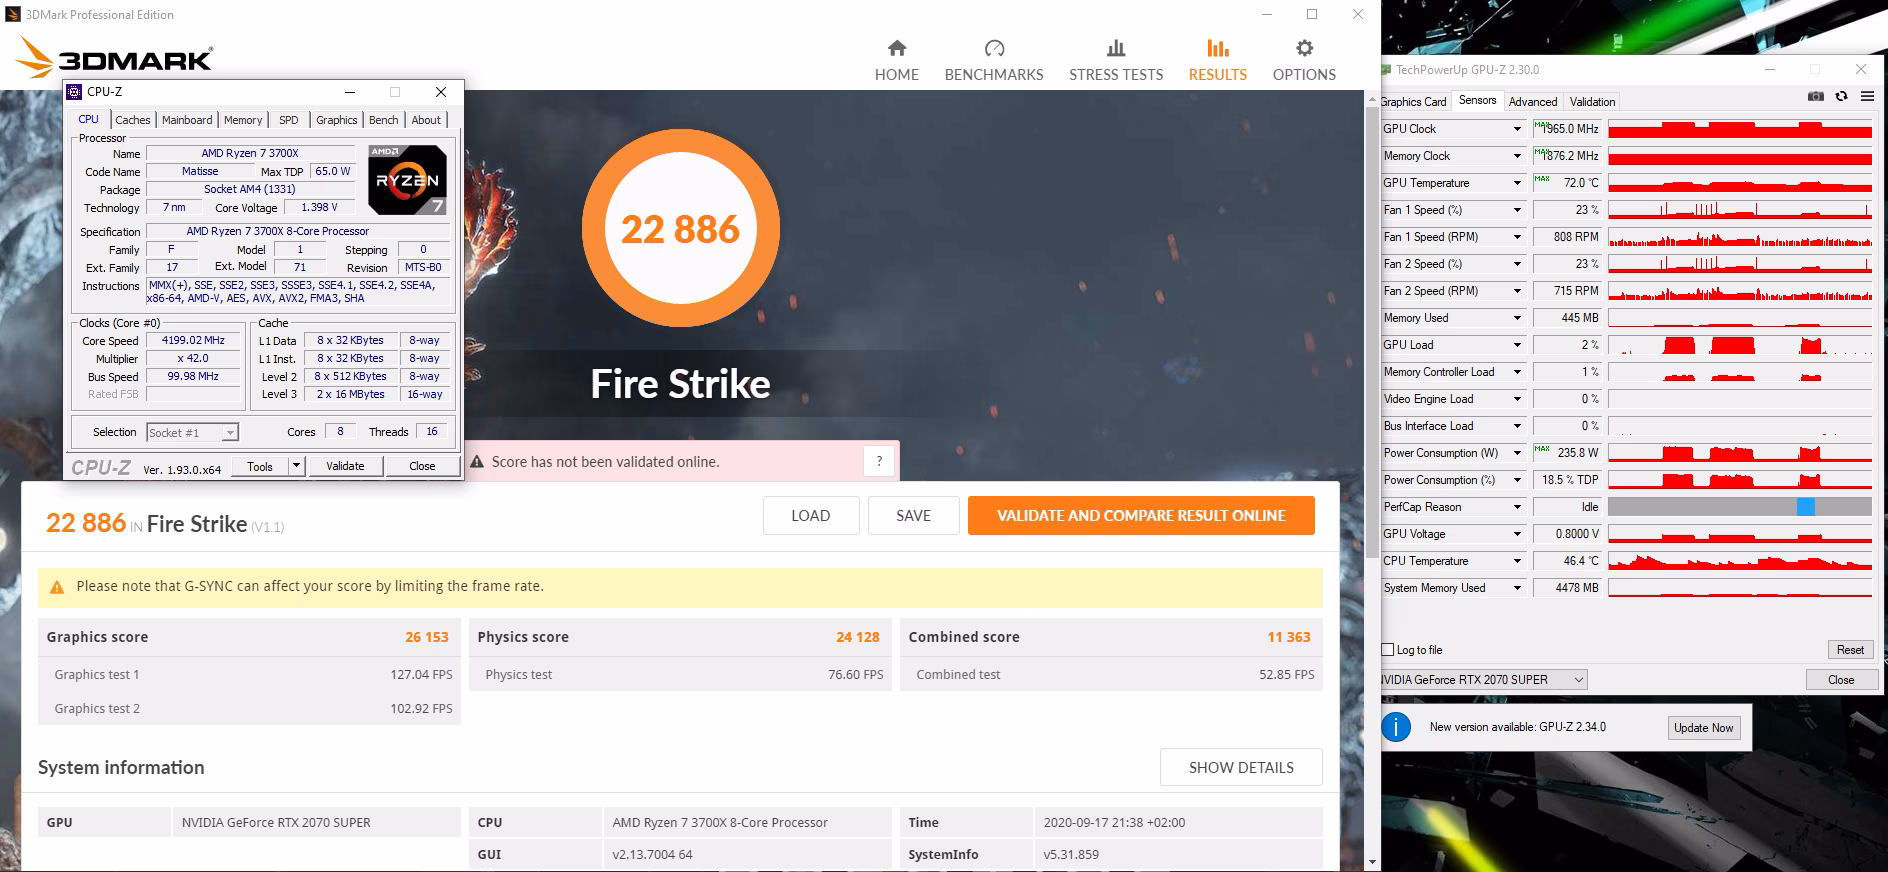1888x872 pixels.
Task: Open the GPU Temperature sensor dropdown
Action: pos(1517,183)
